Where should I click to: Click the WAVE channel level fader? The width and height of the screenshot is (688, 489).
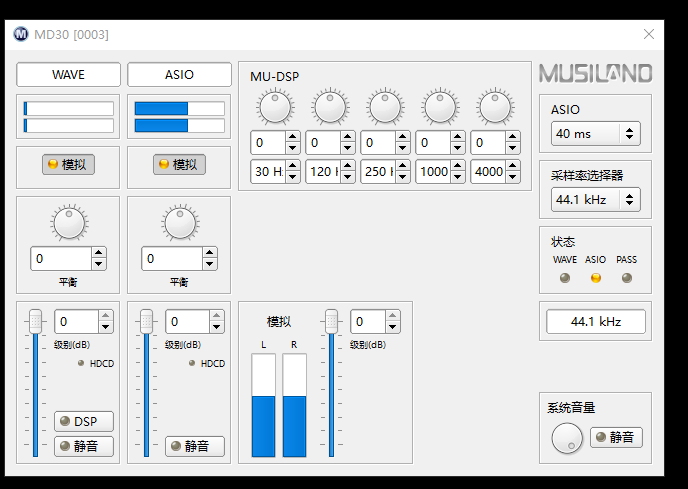[36, 321]
